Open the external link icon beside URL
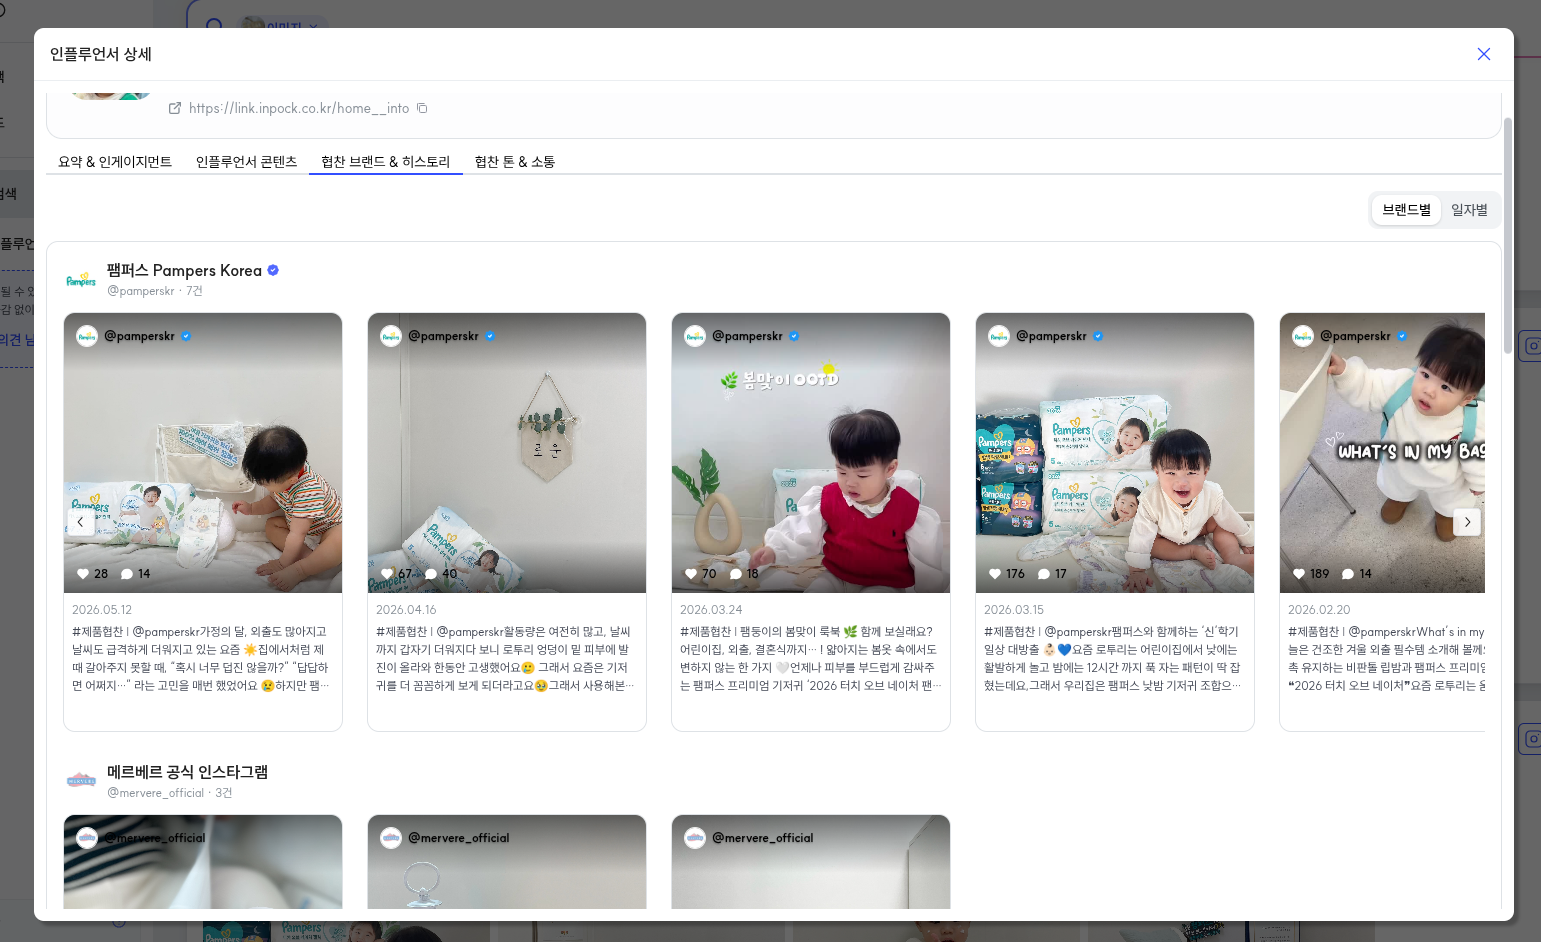 pyautogui.click(x=175, y=108)
